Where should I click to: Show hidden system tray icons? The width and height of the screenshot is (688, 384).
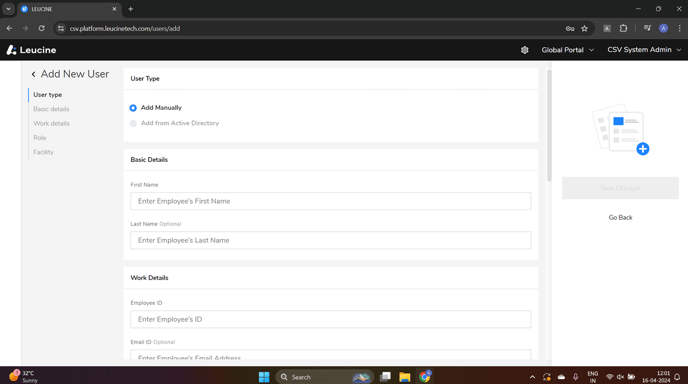pyautogui.click(x=532, y=377)
